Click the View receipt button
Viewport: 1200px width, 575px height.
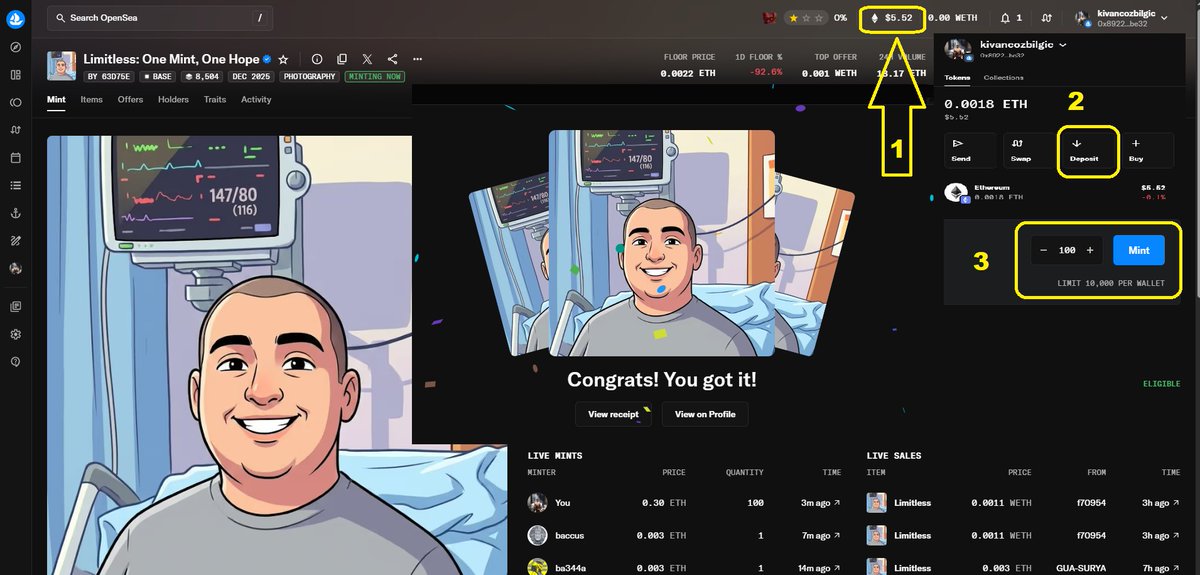pyautogui.click(x=613, y=414)
